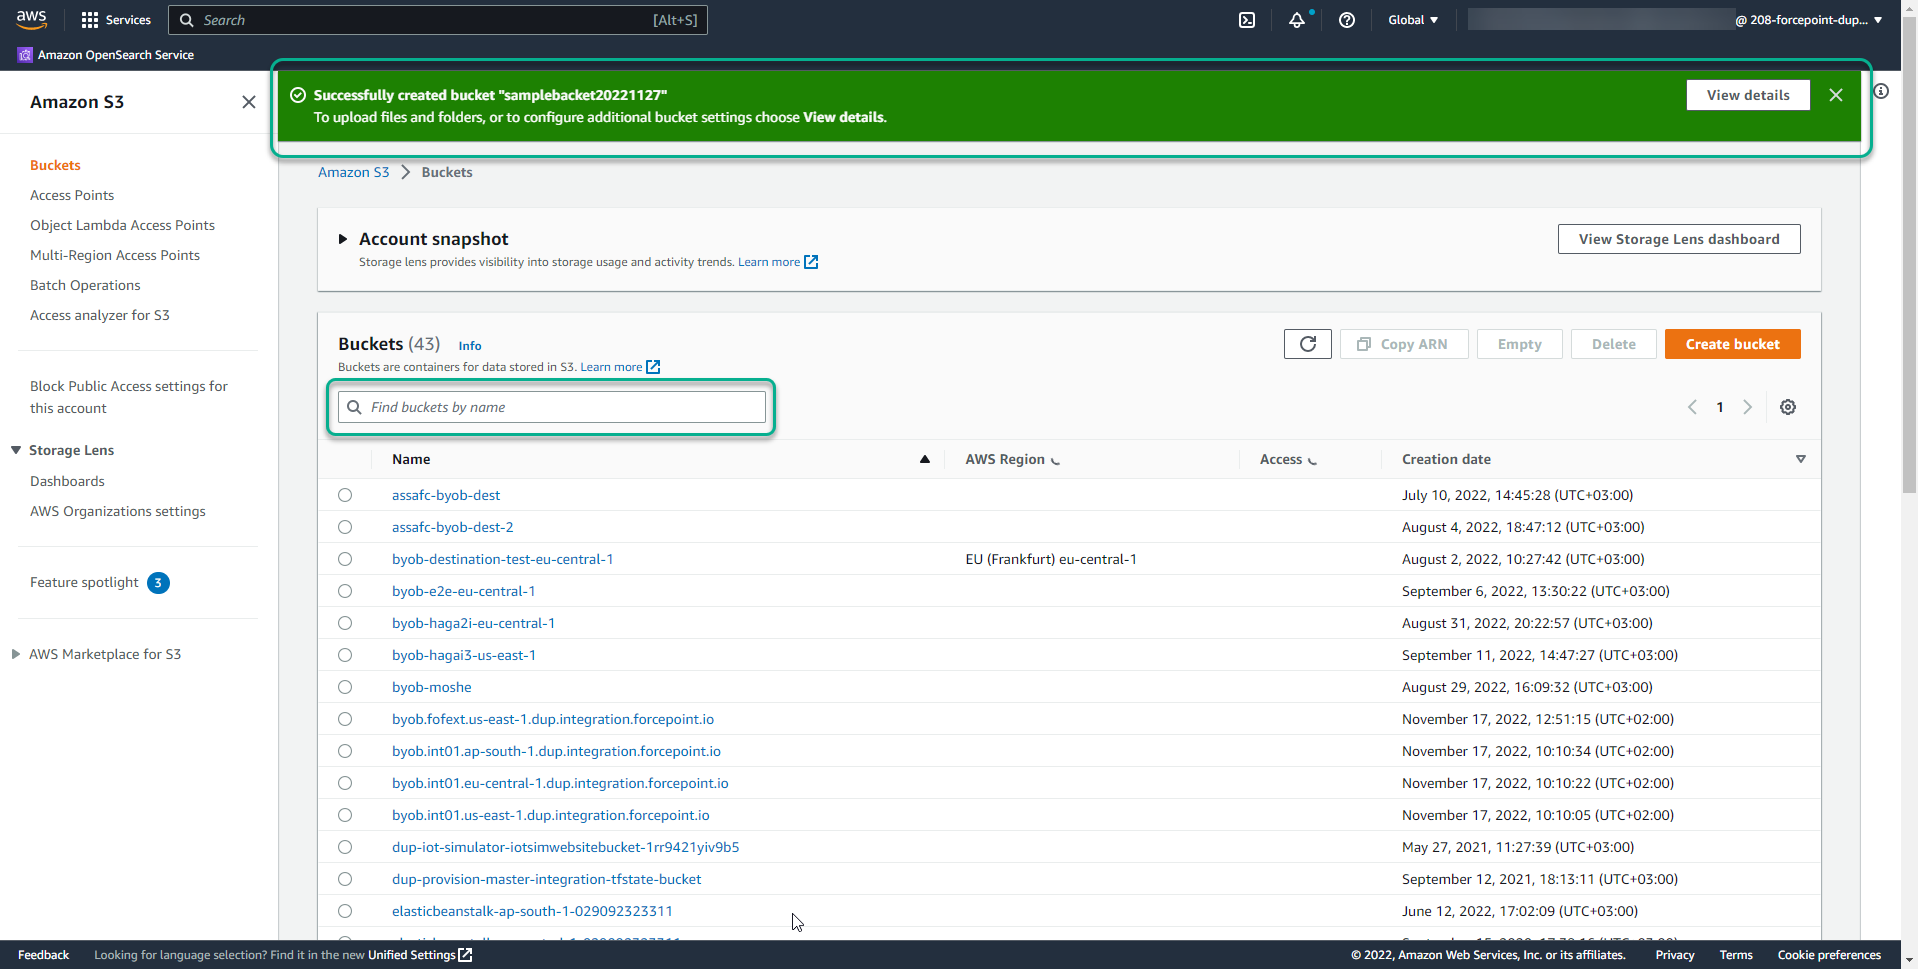
Task: Open the Services menu
Action: coord(116,19)
